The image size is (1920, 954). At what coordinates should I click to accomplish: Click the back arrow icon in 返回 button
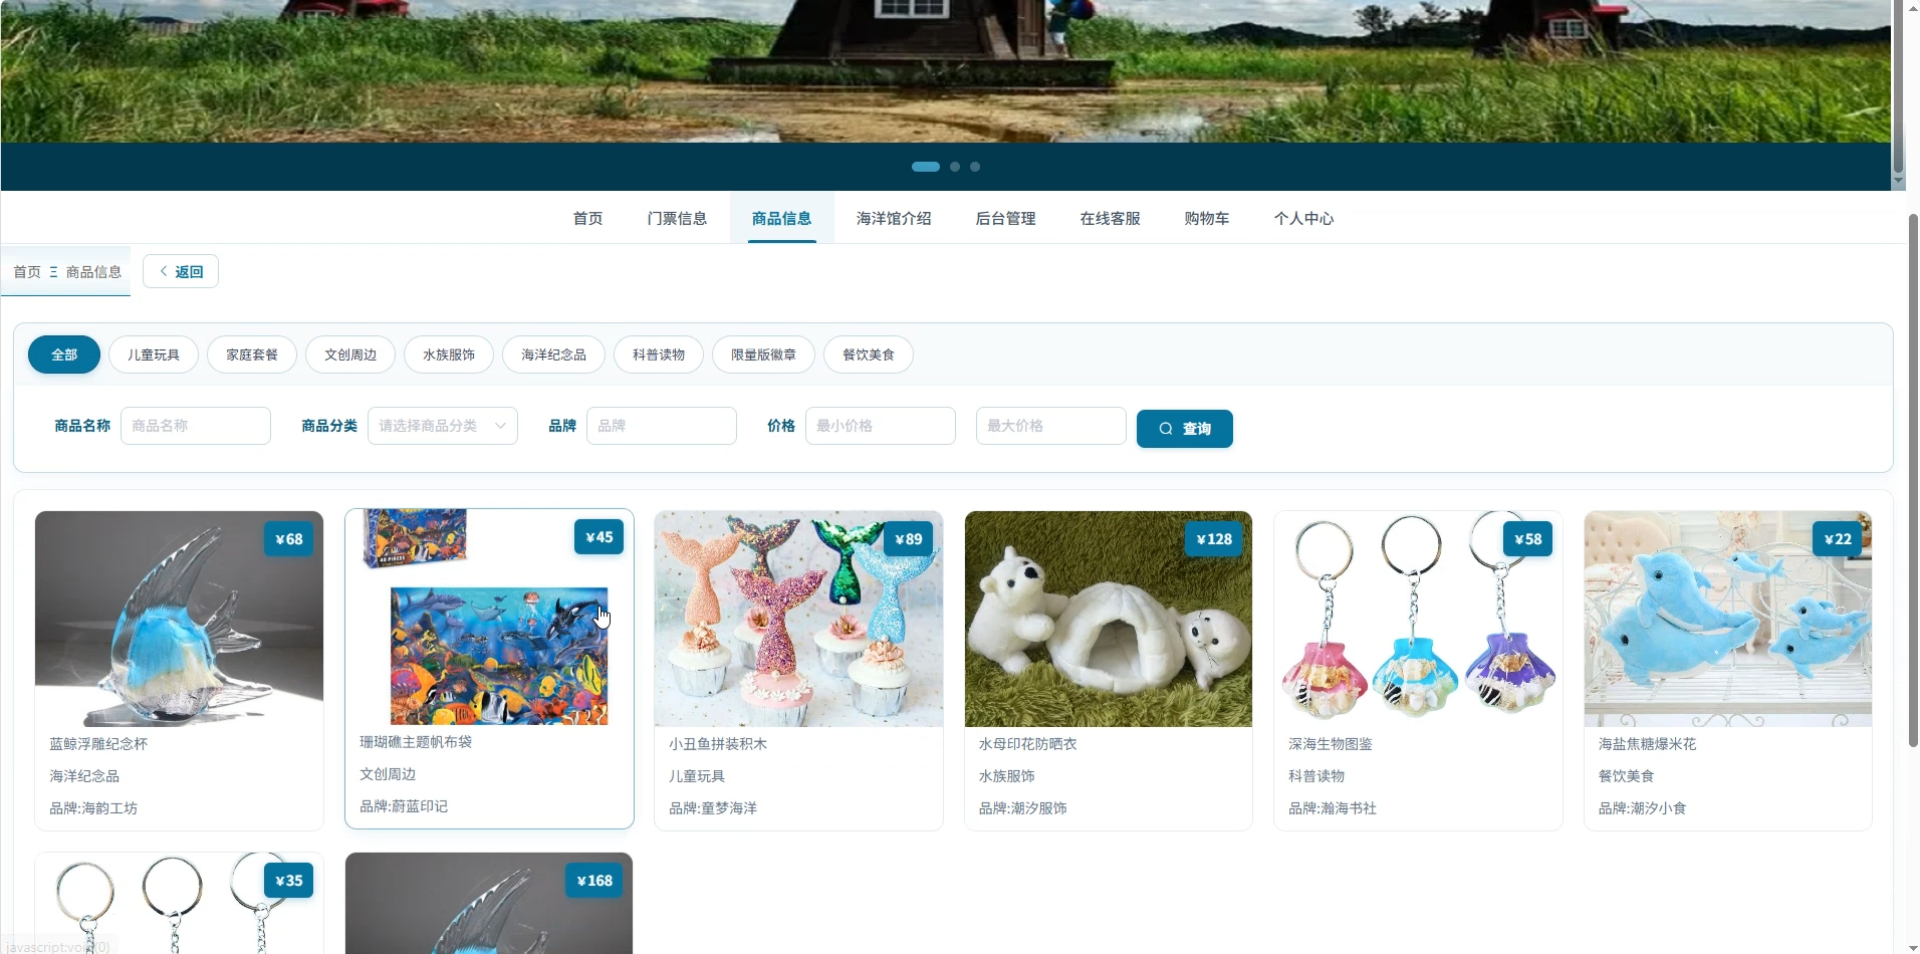click(164, 271)
